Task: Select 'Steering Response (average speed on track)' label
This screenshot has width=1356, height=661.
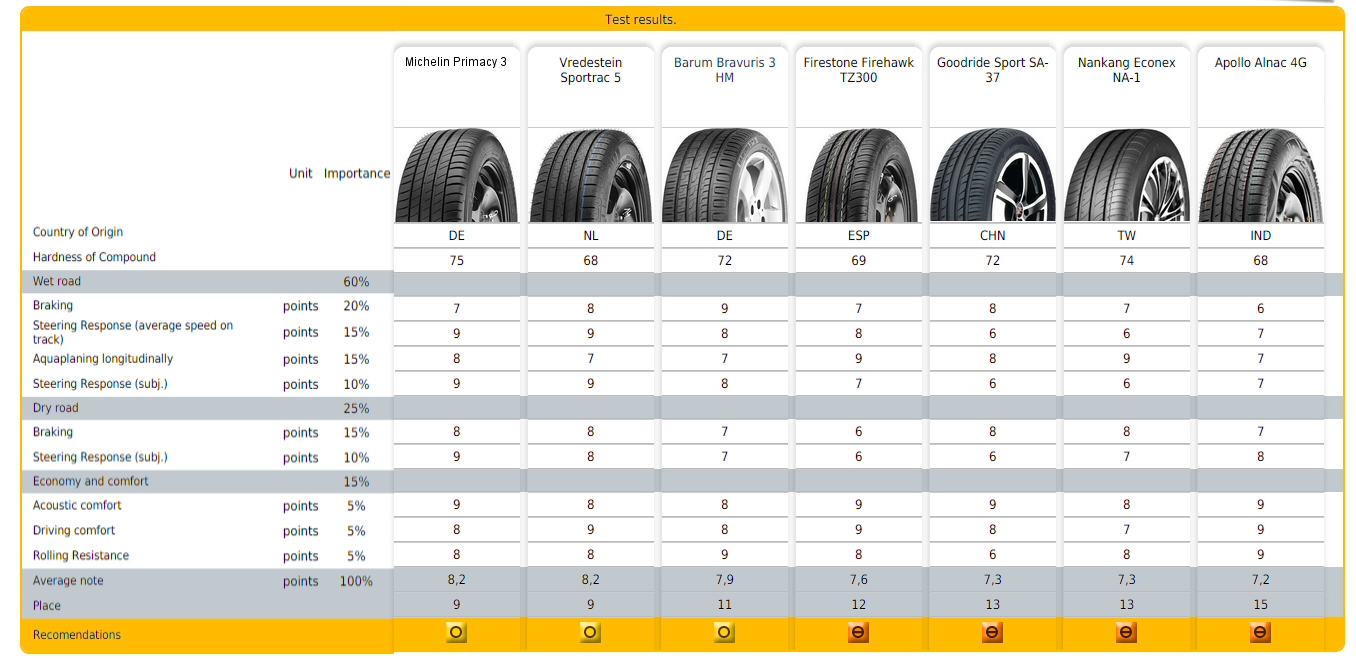Action: click(133, 332)
